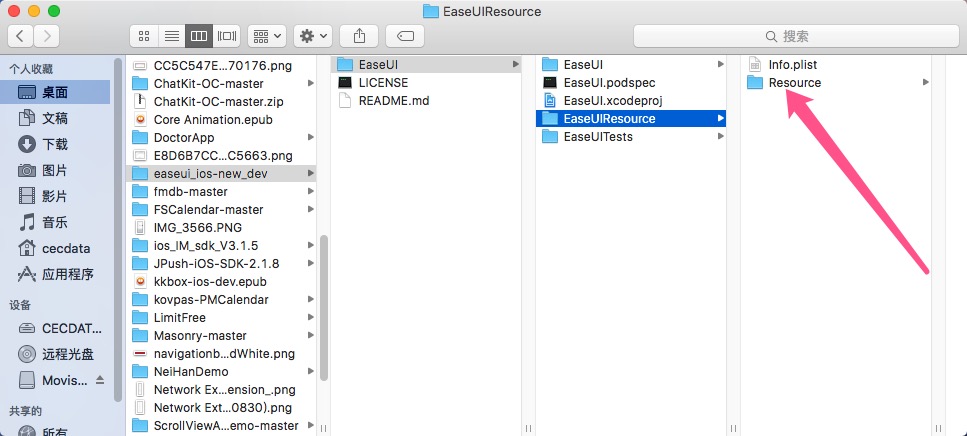Image resolution: width=967 pixels, height=436 pixels.
Task: Select 远程光盘 in the sidebar
Action: pyautogui.click(x=56, y=354)
